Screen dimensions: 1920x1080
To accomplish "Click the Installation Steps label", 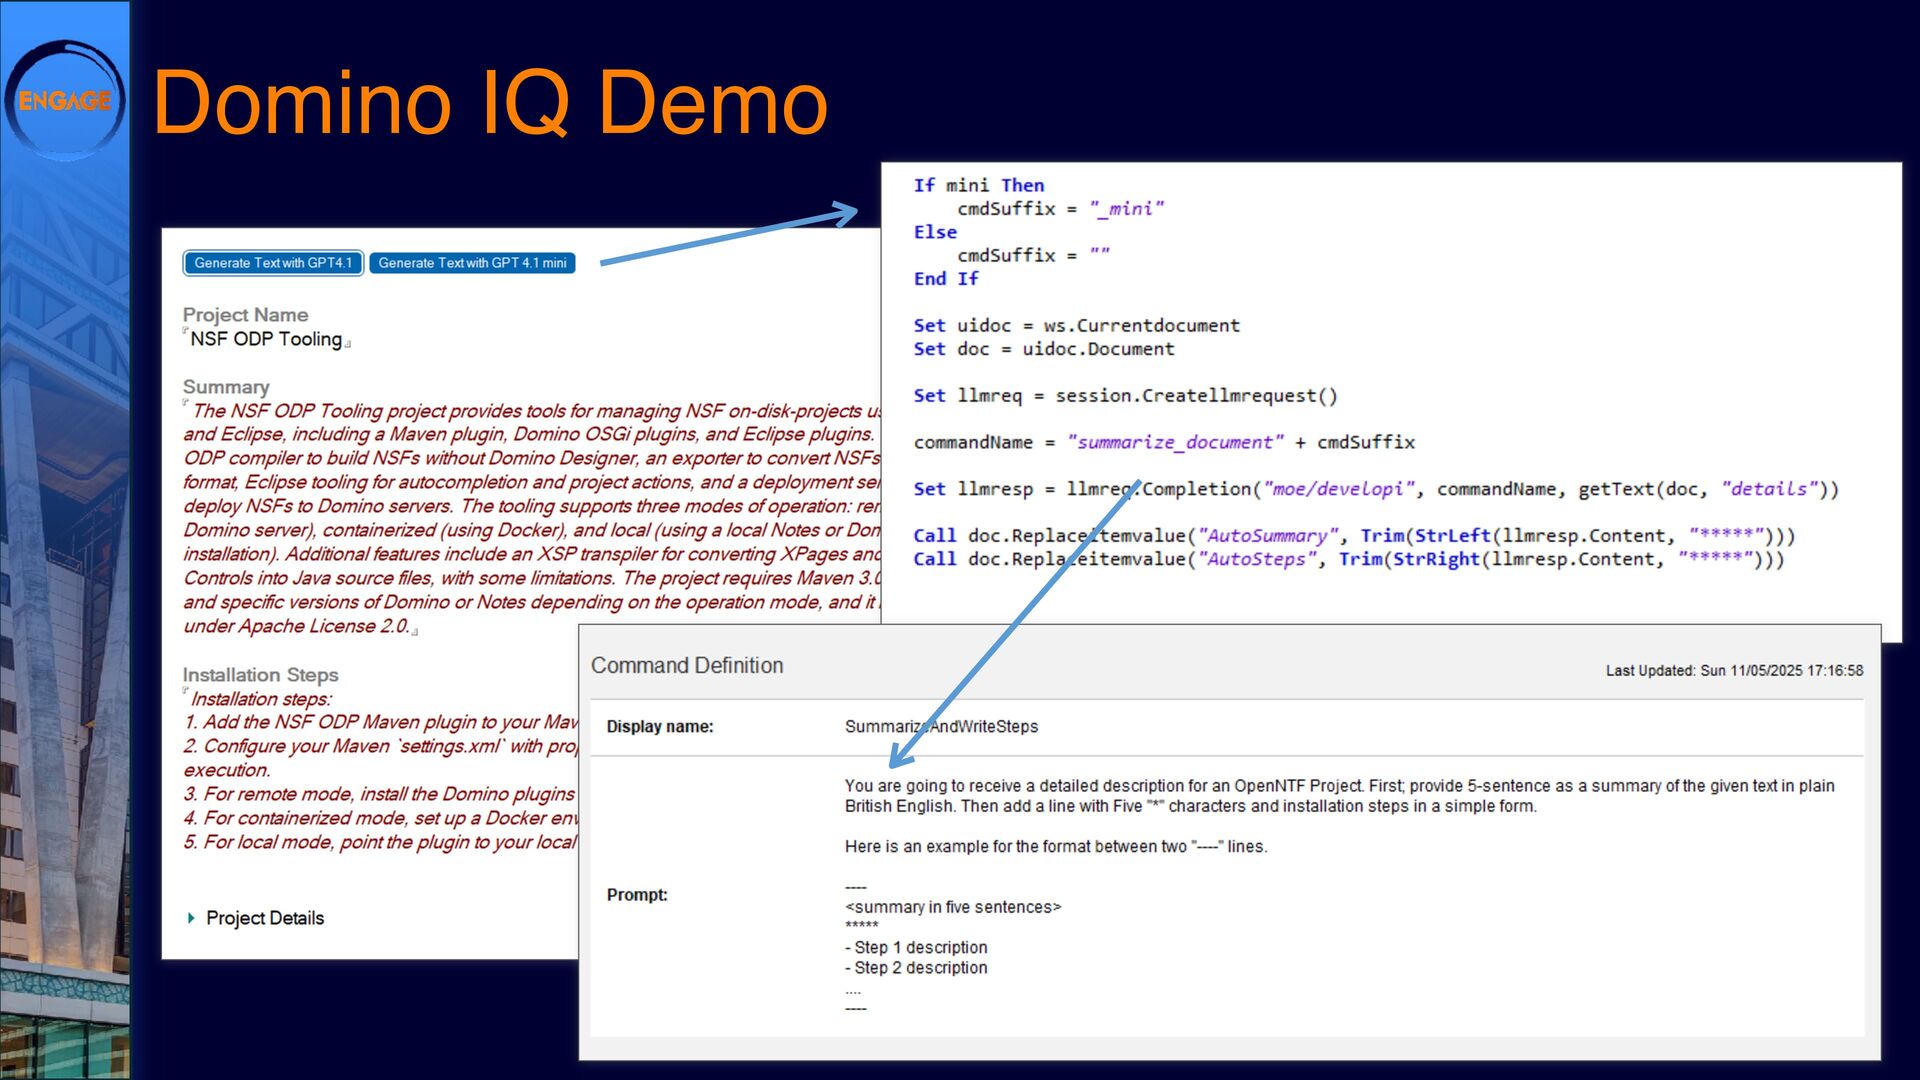I will click(x=260, y=675).
